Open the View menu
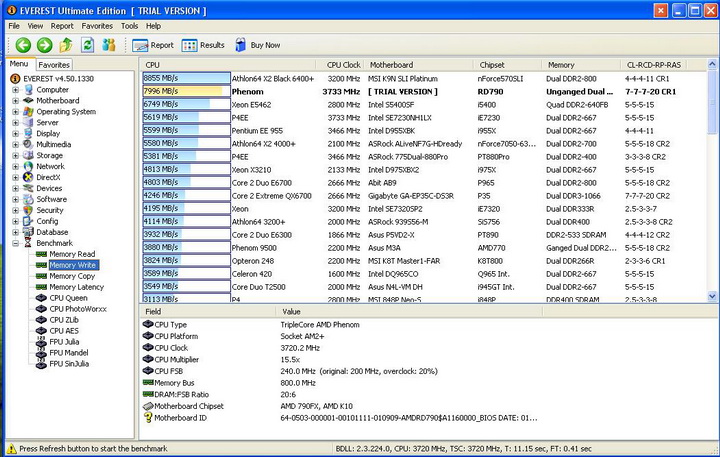 click(35, 26)
